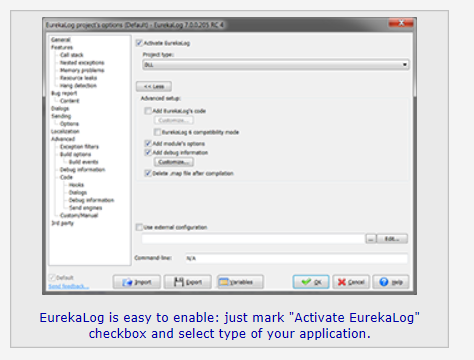
Task: Open Exception filters settings
Action: tap(79, 147)
